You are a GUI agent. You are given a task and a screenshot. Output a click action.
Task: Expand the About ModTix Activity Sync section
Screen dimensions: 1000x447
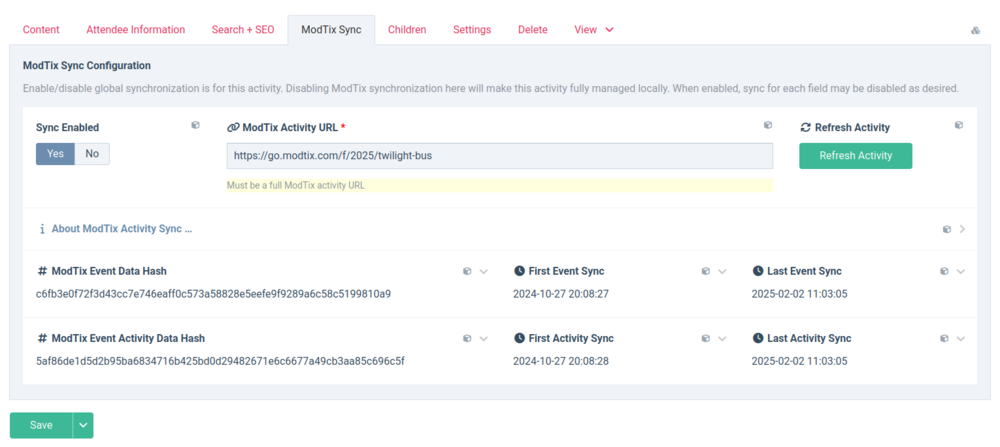(x=121, y=229)
